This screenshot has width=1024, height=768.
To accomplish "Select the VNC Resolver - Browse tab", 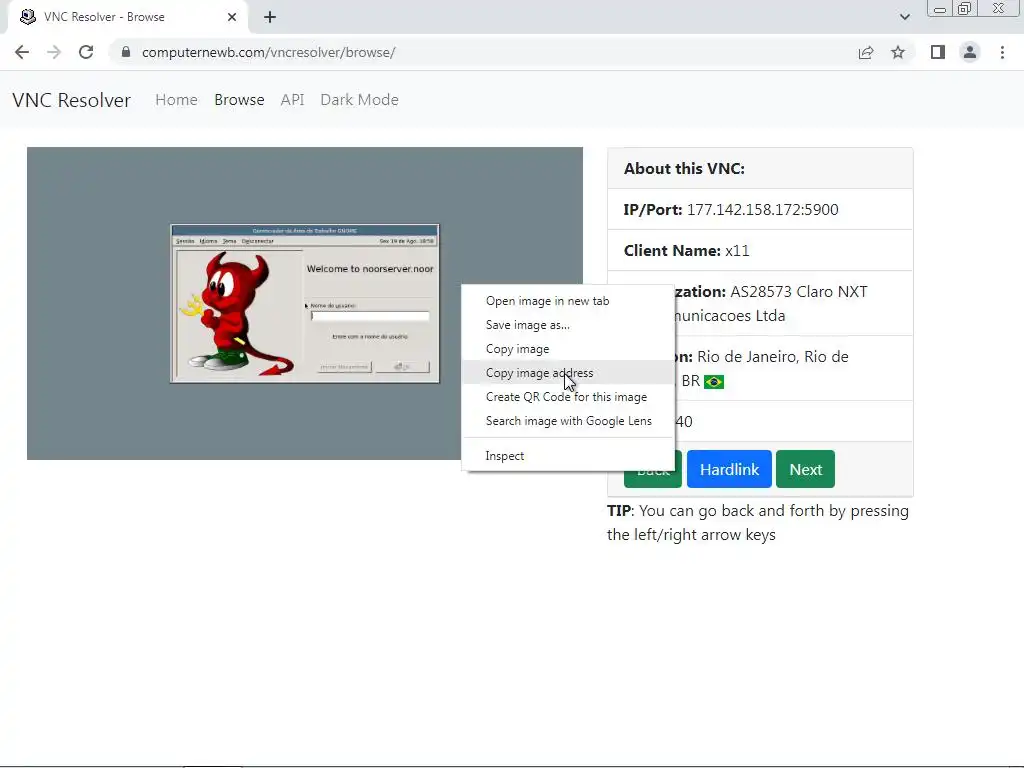I will tap(127, 17).
